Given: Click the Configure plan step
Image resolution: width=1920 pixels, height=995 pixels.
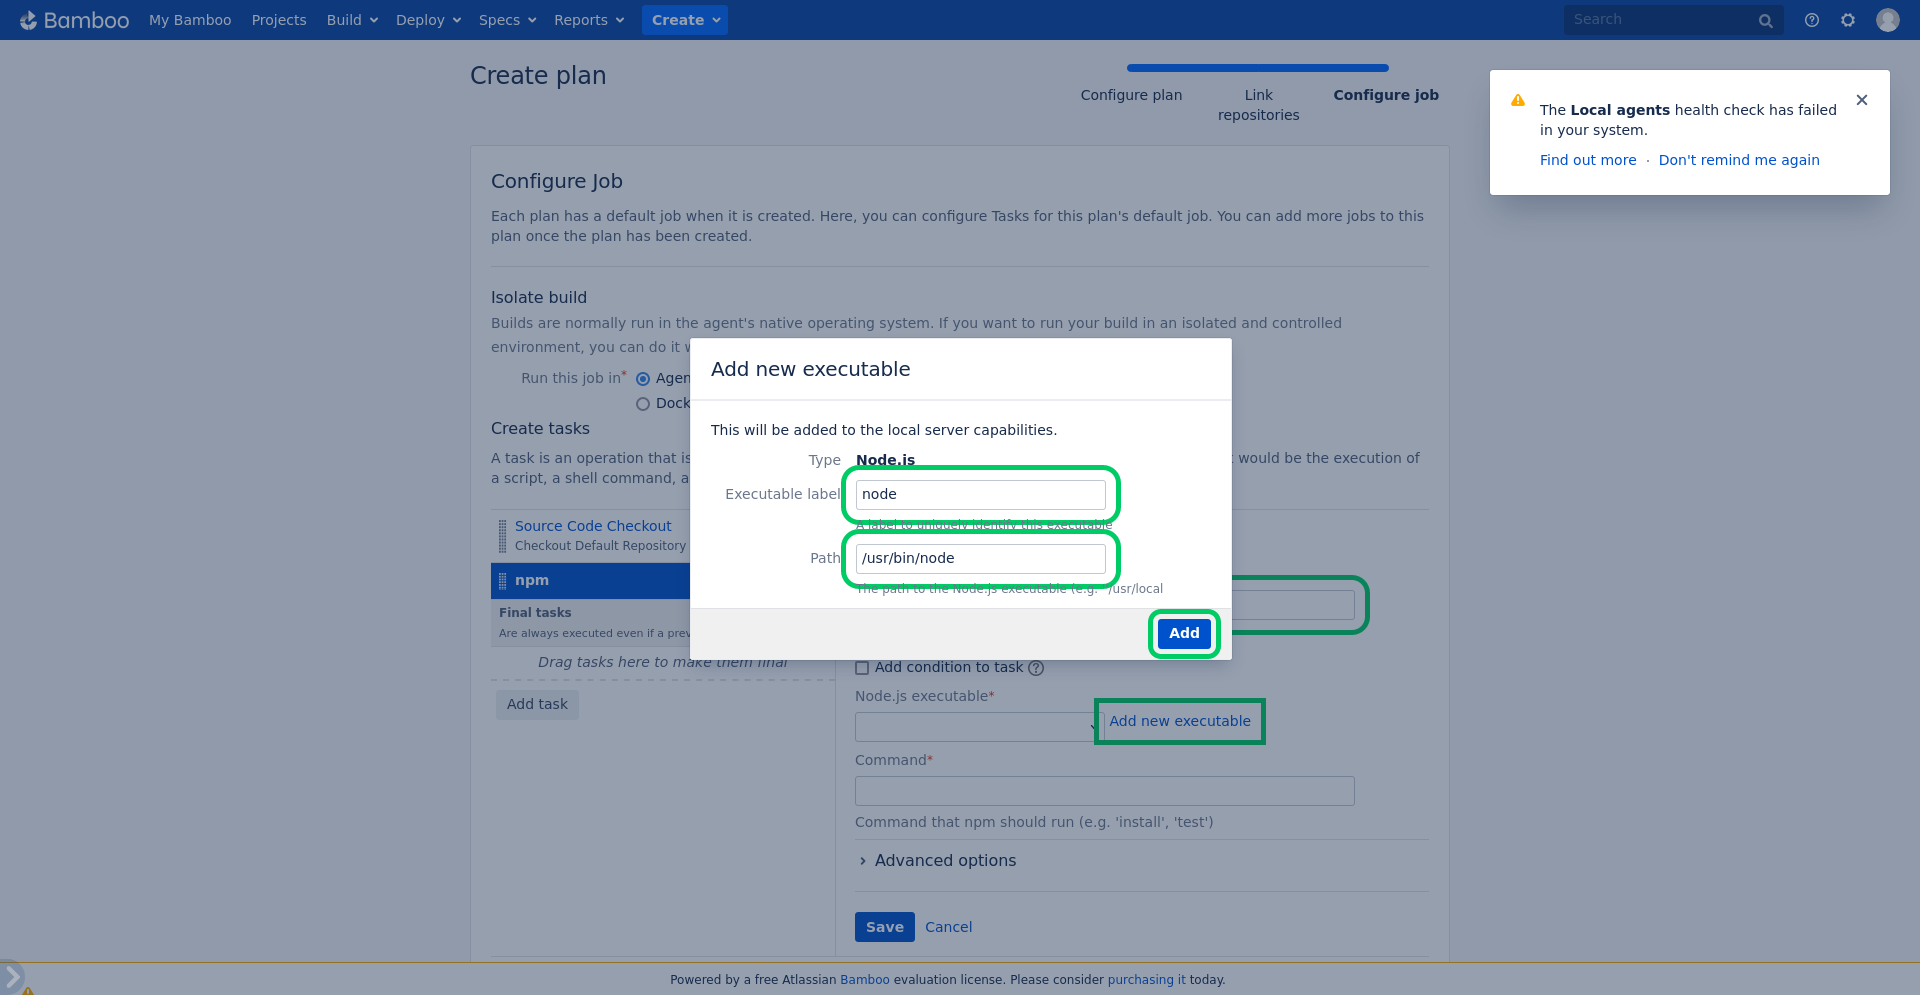Looking at the screenshot, I should click(x=1131, y=95).
